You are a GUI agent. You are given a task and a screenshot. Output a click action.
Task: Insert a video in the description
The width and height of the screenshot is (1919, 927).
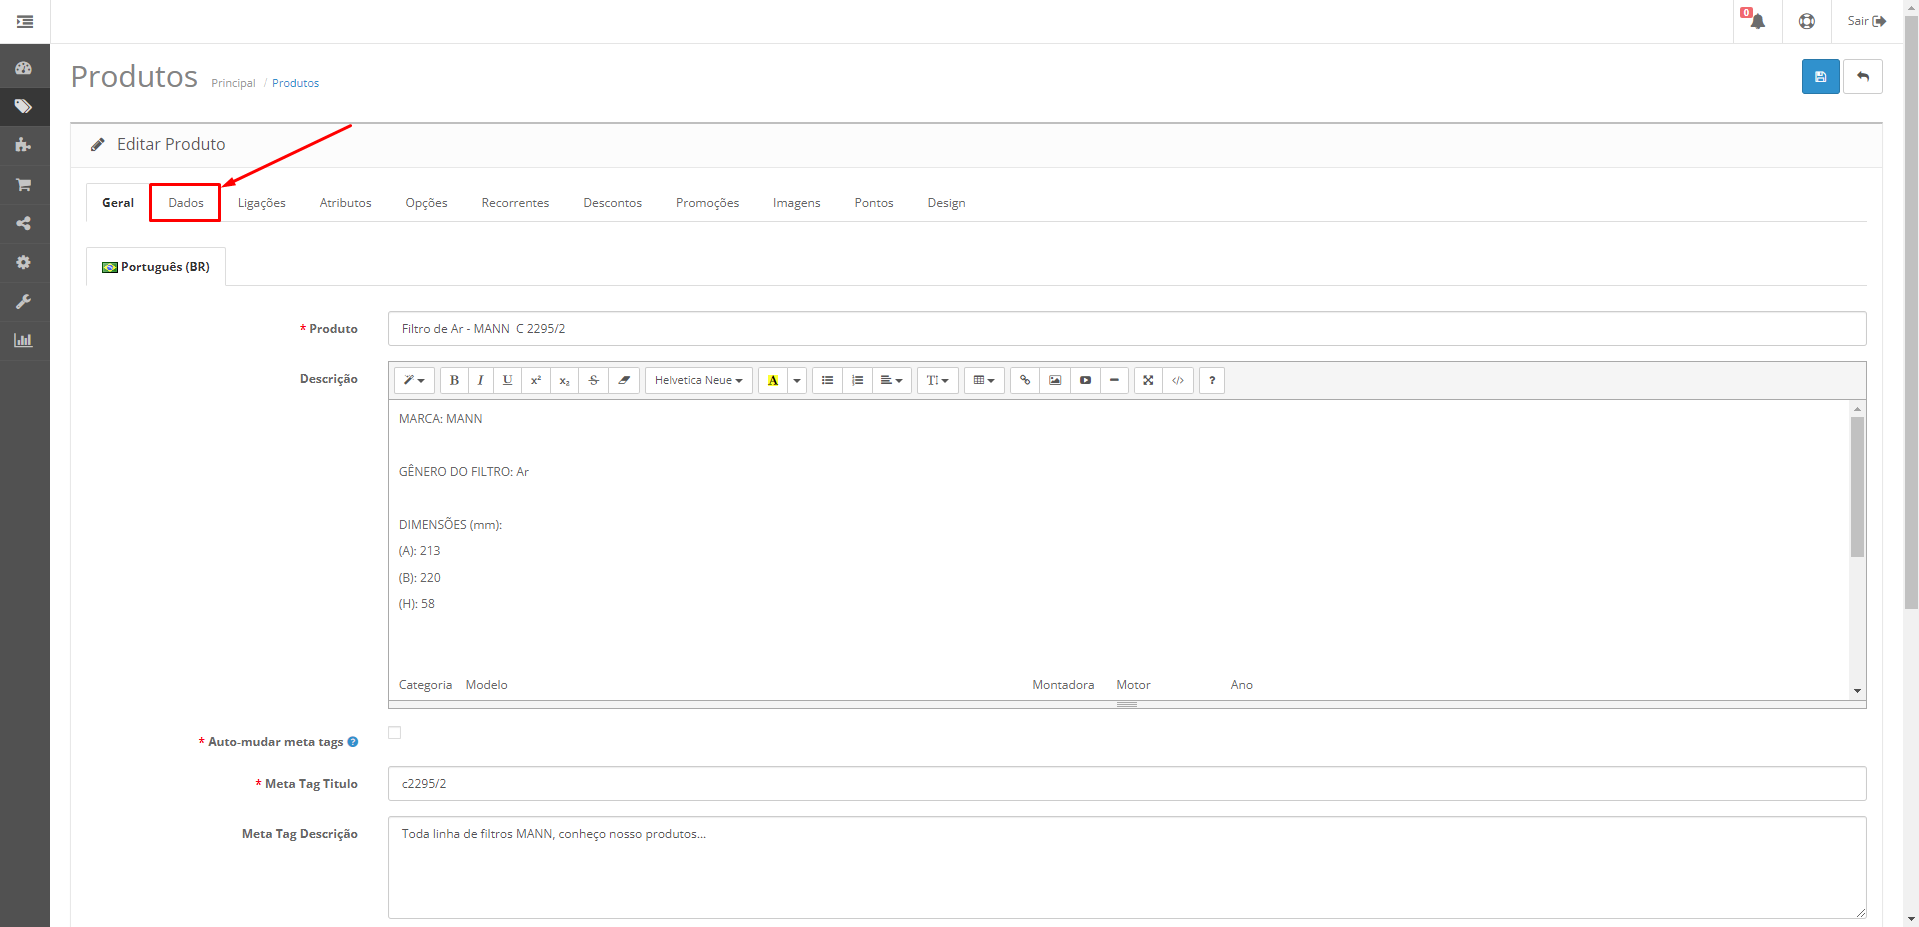(x=1085, y=380)
